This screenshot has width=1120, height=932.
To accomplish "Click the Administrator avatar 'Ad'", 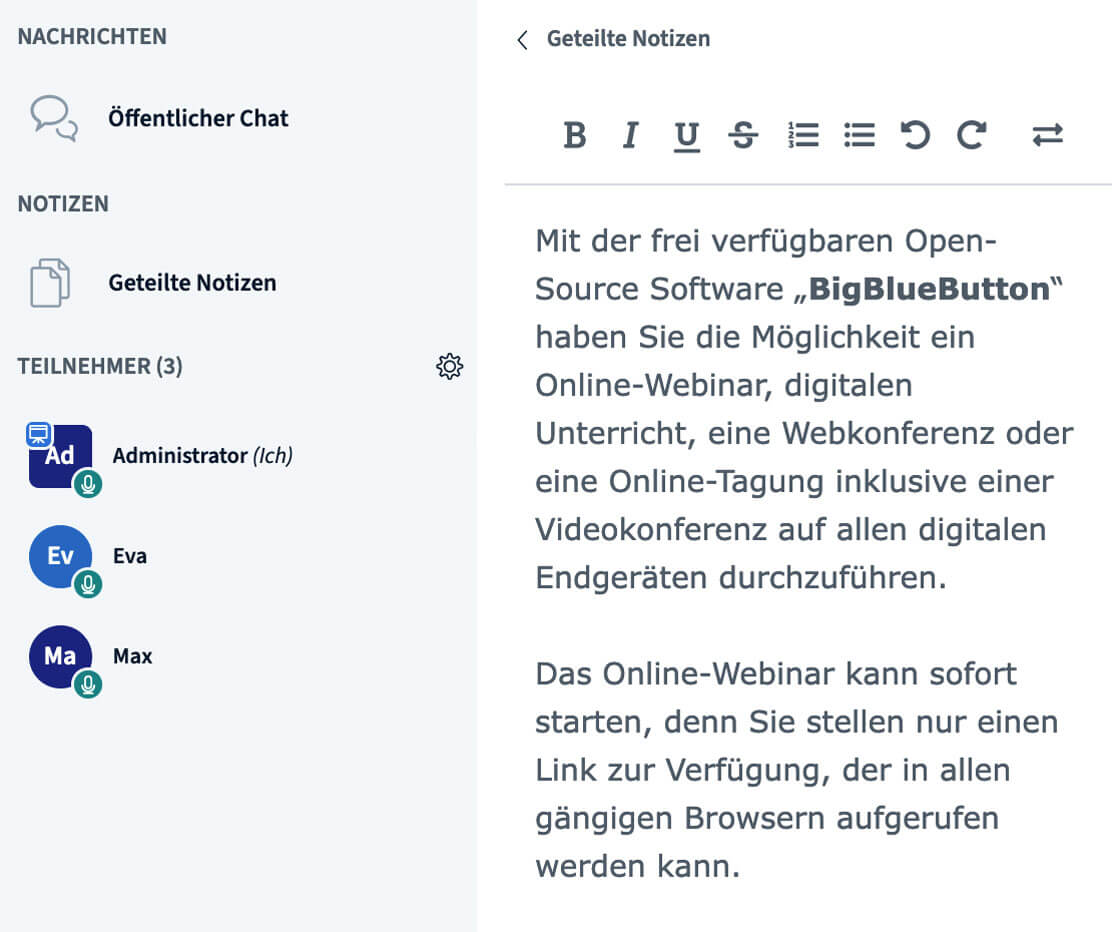I will [x=61, y=456].
